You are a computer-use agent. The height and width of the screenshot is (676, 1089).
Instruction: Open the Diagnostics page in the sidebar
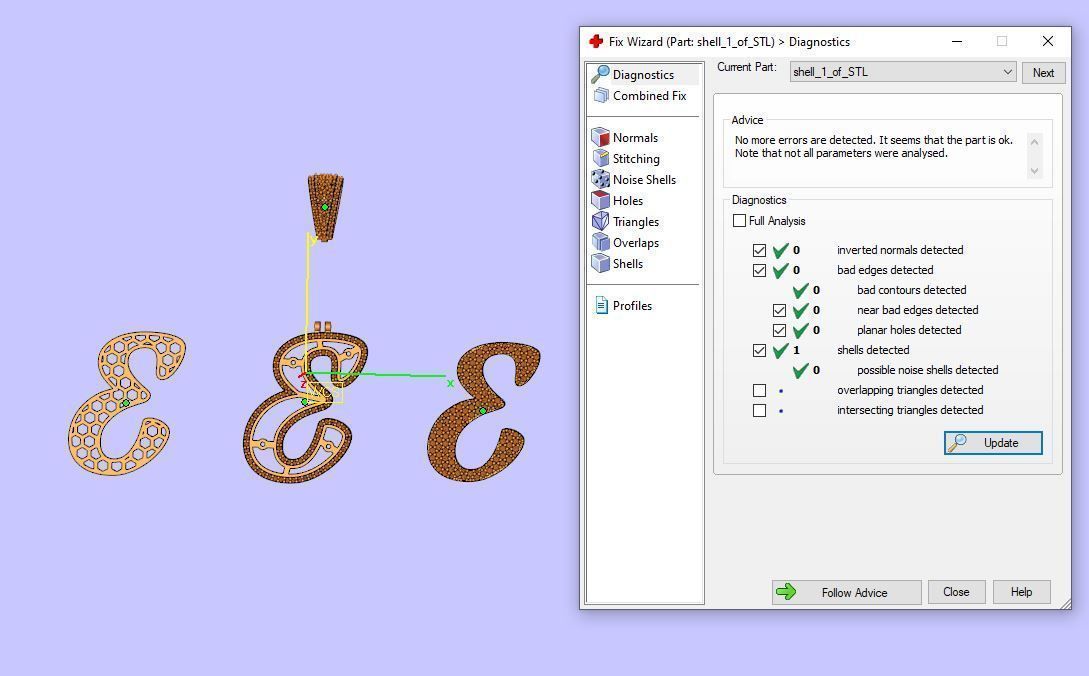click(x=643, y=74)
